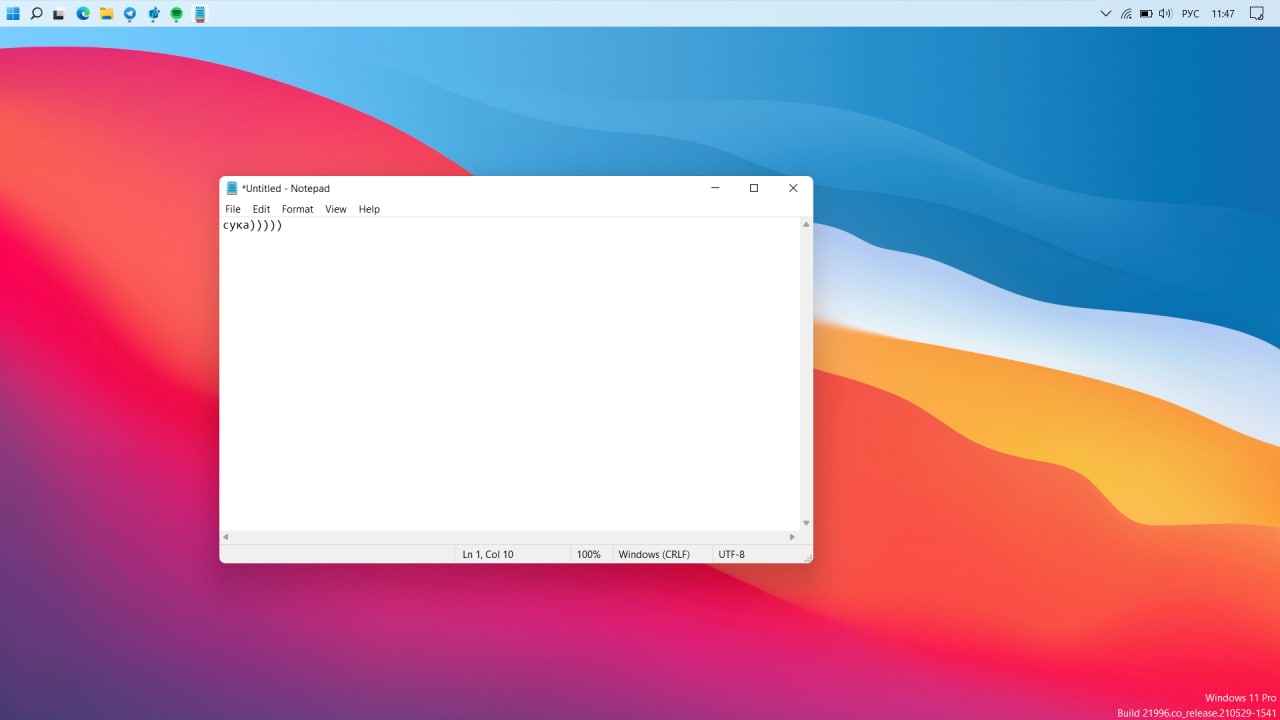1280x720 pixels.
Task: Open taskbar Search magnifier
Action: [x=37, y=14]
